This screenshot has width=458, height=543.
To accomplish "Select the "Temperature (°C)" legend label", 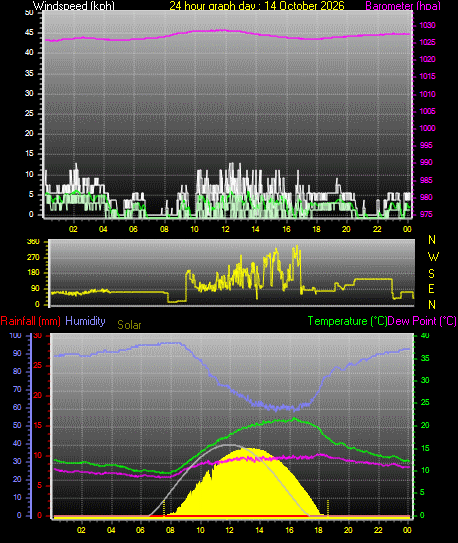I will (x=347, y=321).
